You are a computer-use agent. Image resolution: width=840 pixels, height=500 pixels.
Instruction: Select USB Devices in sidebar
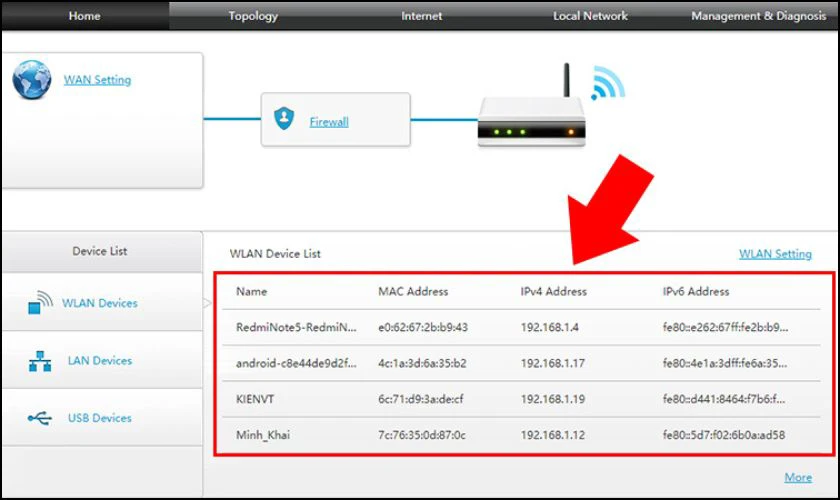pos(100,417)
